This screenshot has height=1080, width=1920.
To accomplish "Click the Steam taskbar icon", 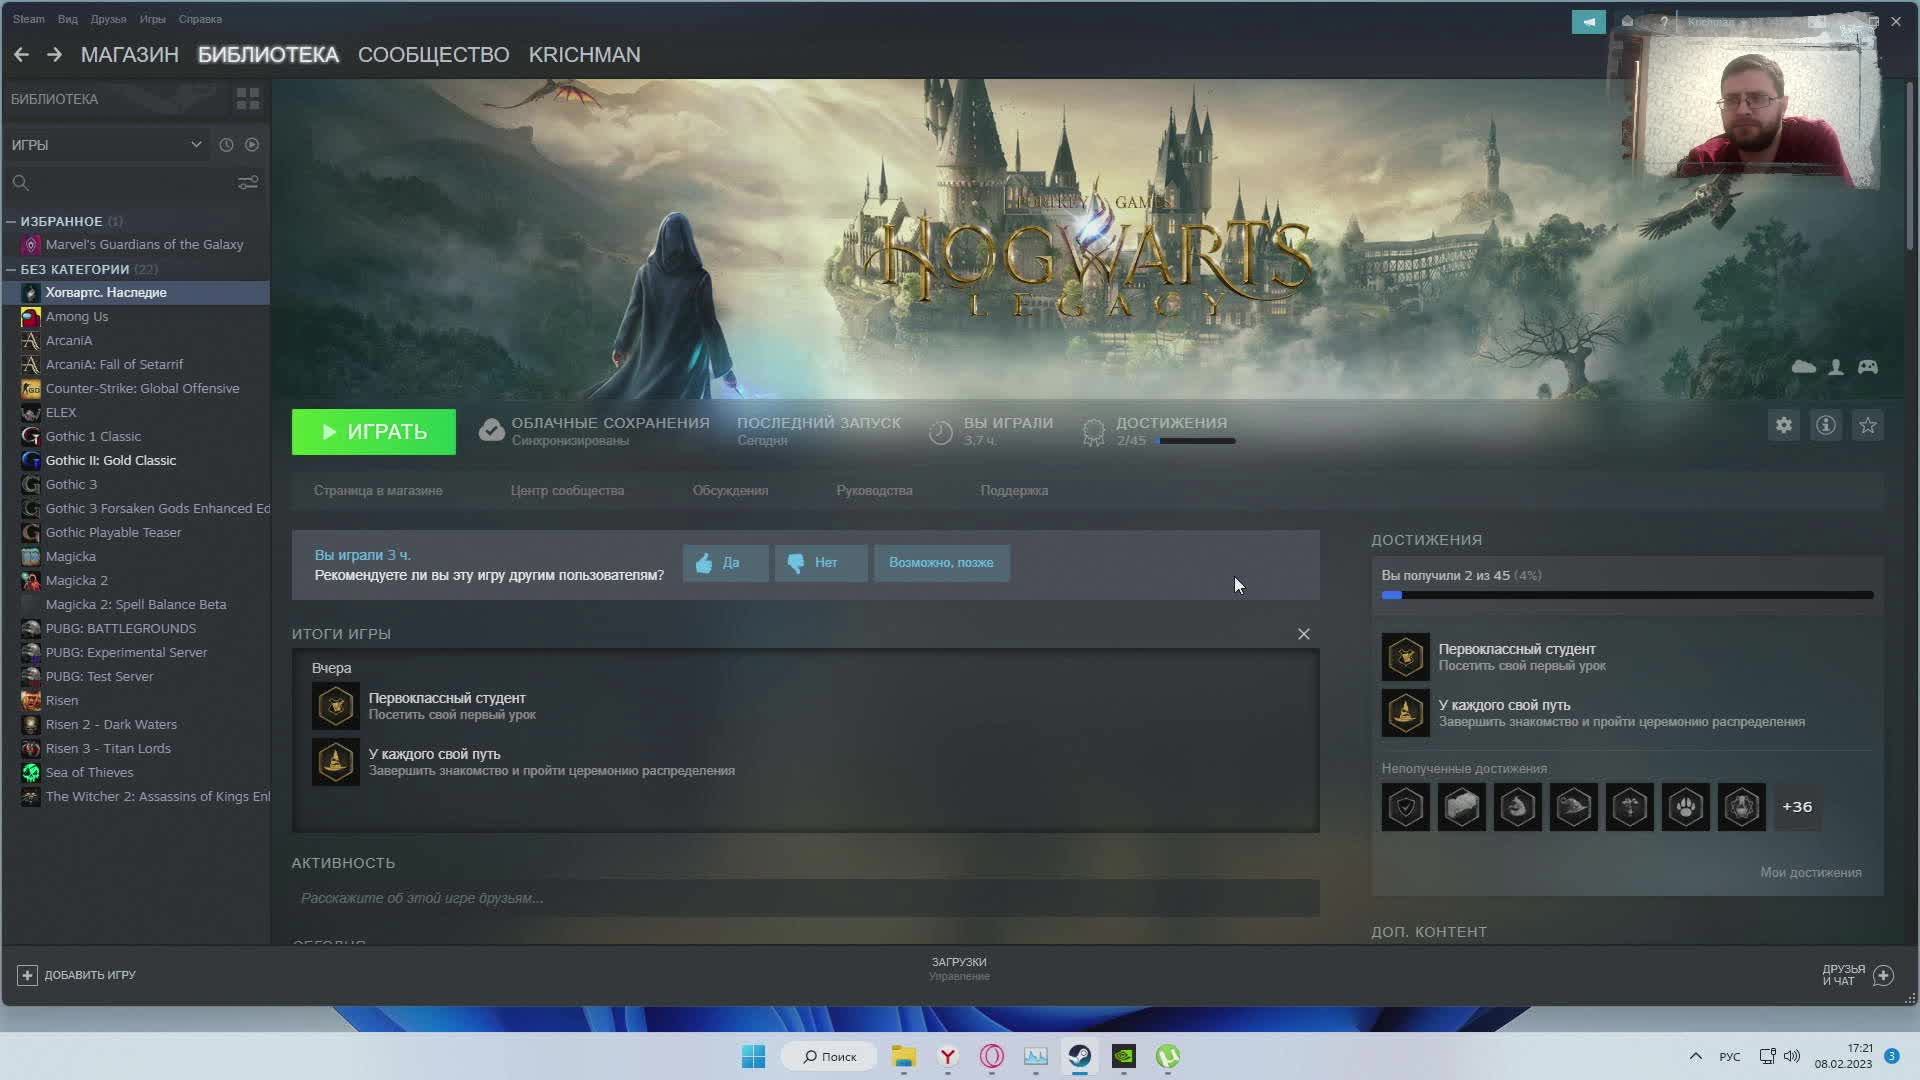I will [x=1079, y=1055].
